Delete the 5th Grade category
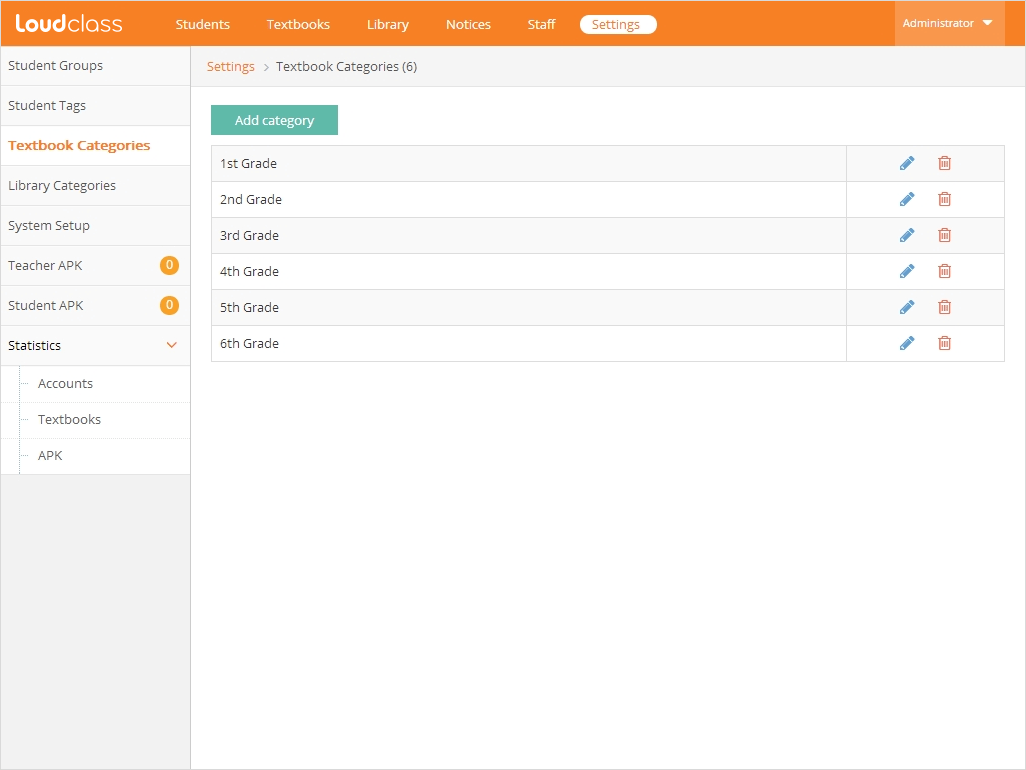The height and width of the screenshot is (770, 1026). point(944,307)
